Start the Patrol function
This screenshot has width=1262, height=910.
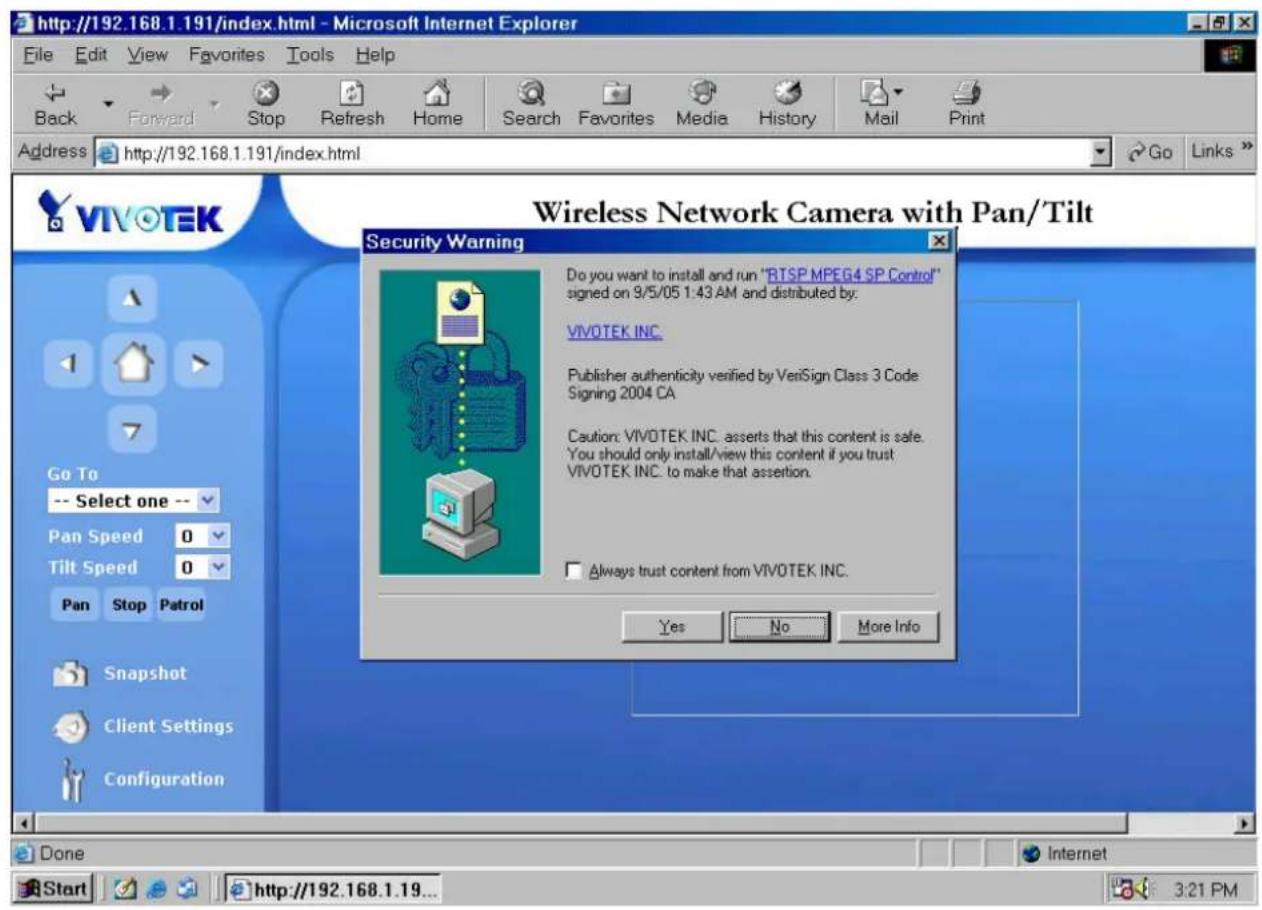coord(181,605)
